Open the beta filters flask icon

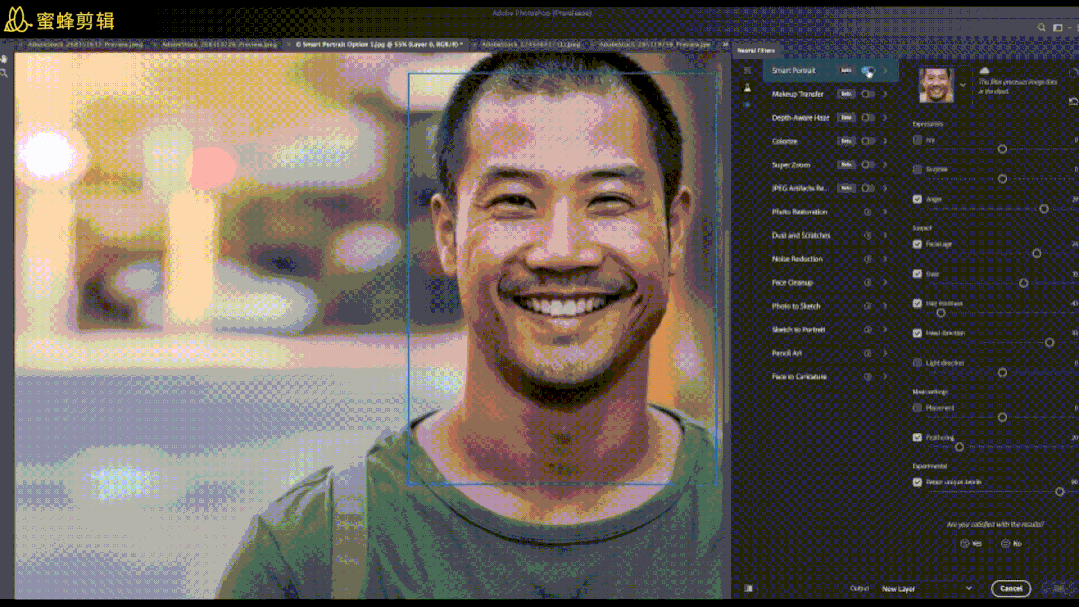coord(747,87)
